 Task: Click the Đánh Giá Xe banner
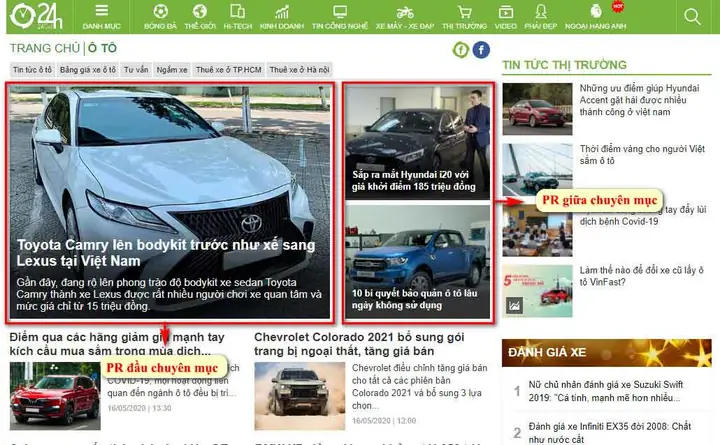tap(607, 352)
